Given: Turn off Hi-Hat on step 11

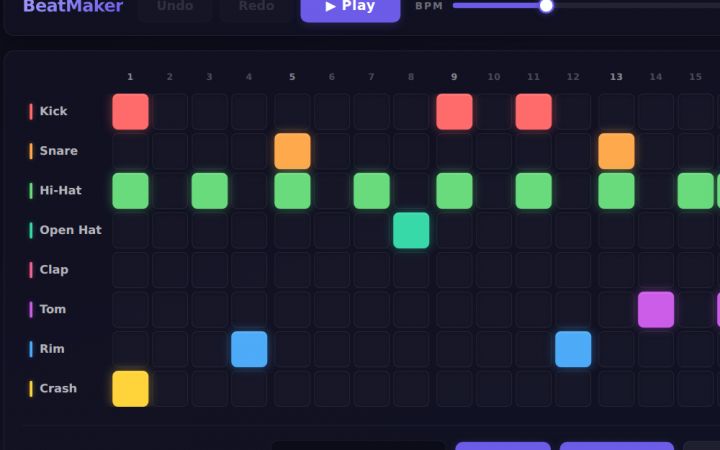Looking at the screenshot, I should click(x=534, y=191).
